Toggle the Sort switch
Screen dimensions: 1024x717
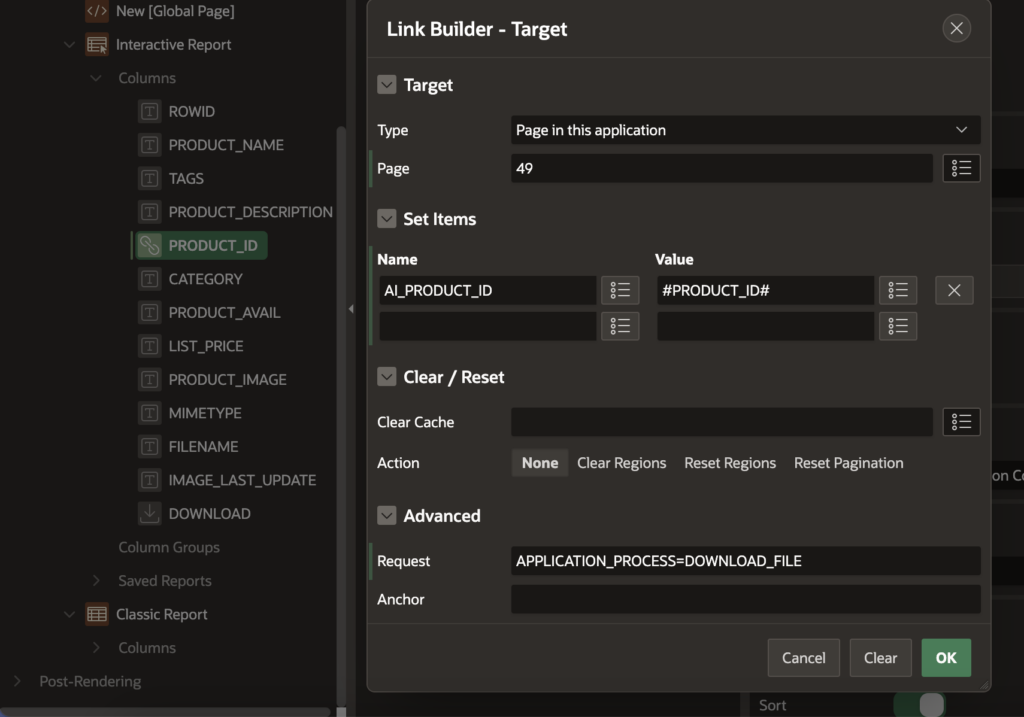(x=920, y=704)
